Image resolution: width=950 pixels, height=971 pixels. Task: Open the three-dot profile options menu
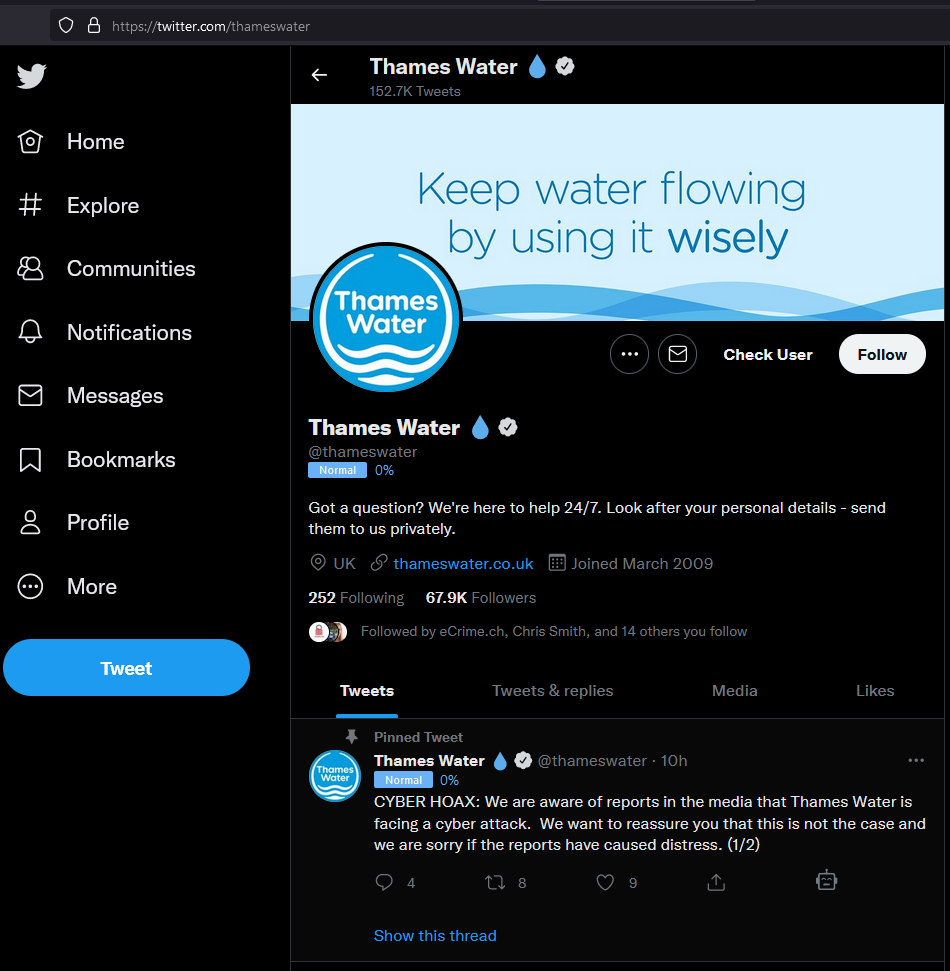[x=629, y=354]
